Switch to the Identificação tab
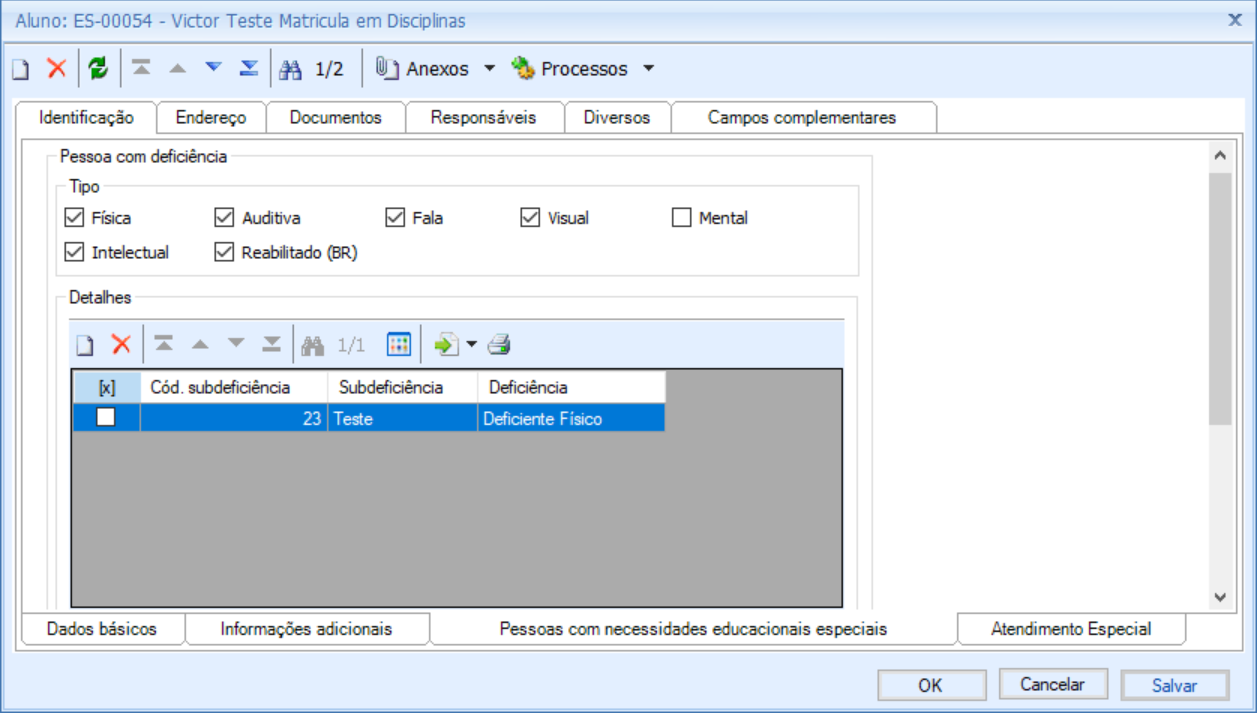 pos(86,117)
